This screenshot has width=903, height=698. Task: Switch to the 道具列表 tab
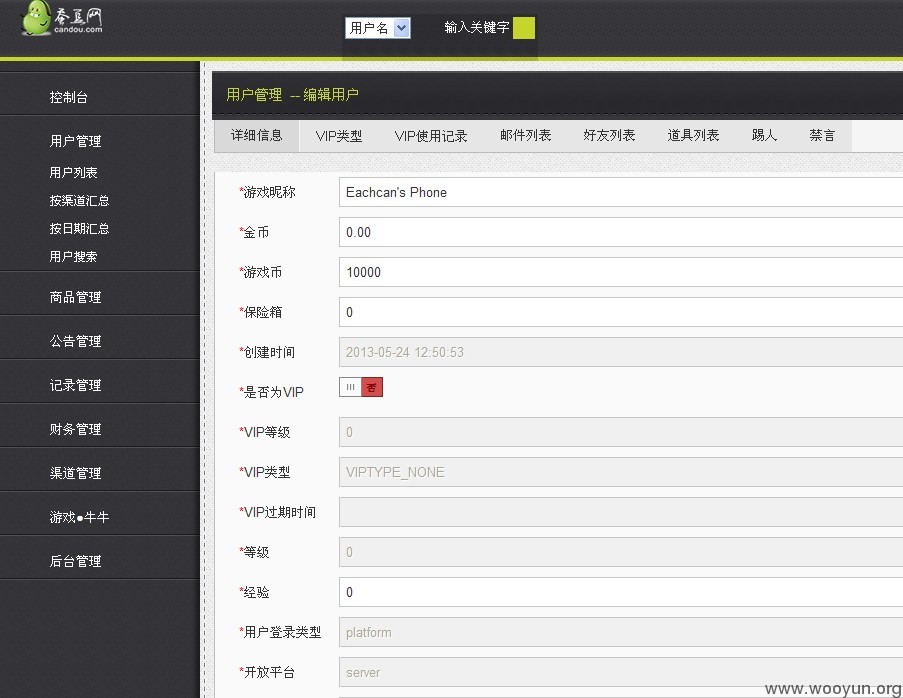tap(693, 136)
